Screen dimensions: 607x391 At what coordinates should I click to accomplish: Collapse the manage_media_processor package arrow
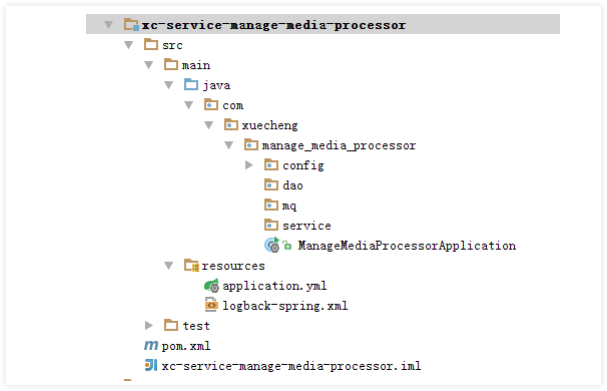229,145
